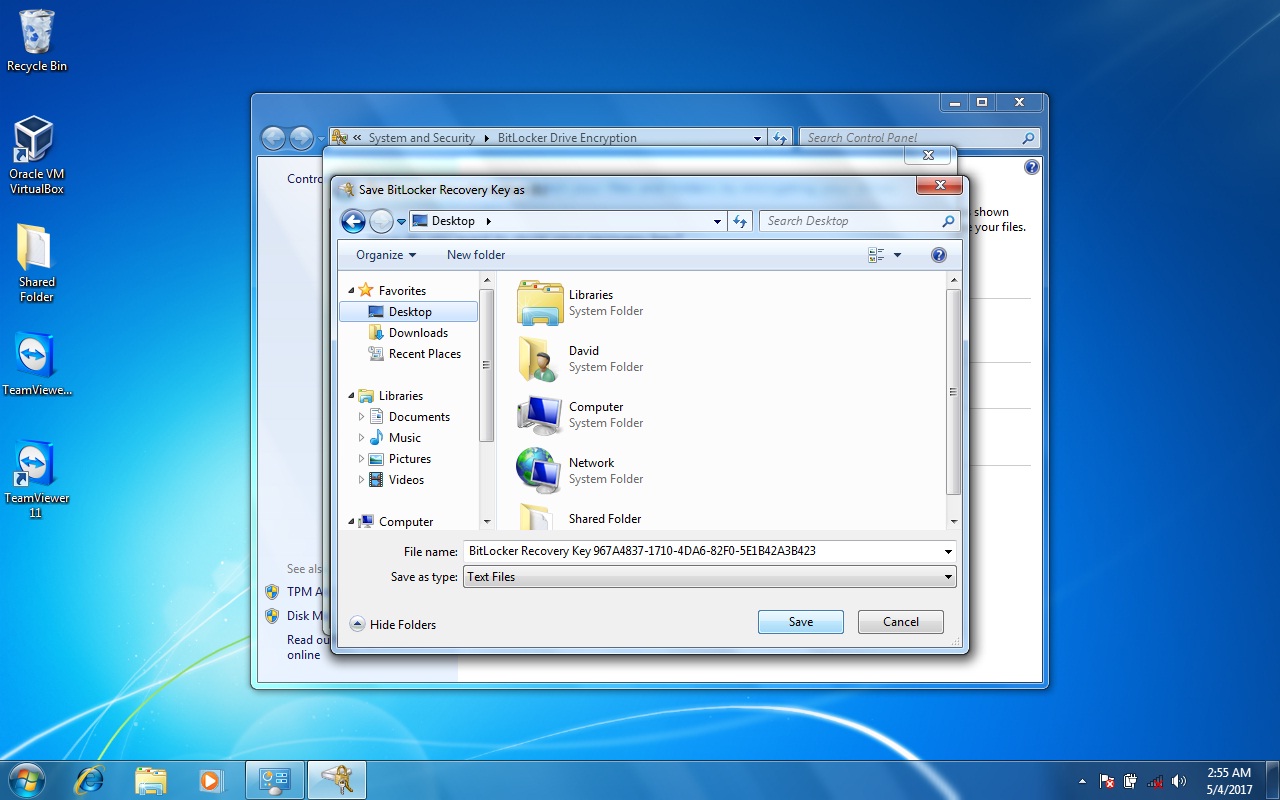
Task: Expand the Documents library node
Action: tap(361, 417)
